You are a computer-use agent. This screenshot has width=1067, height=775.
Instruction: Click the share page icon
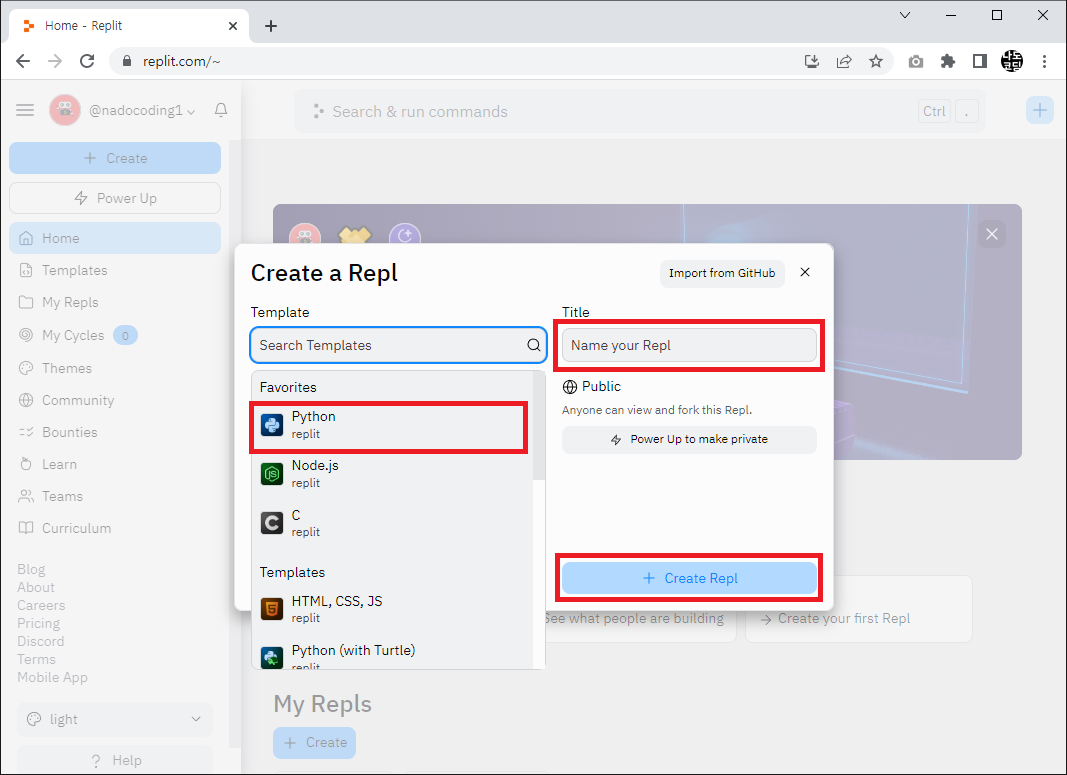tap(844, 61)
